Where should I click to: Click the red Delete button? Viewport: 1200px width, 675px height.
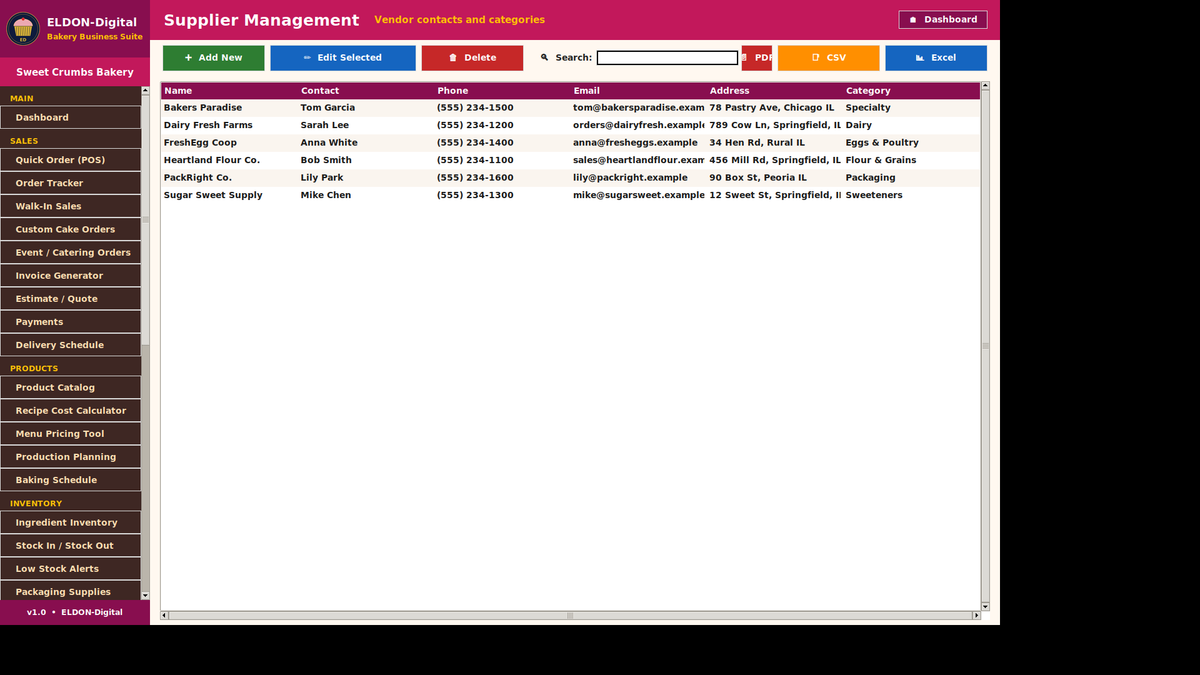coord(472,58)
